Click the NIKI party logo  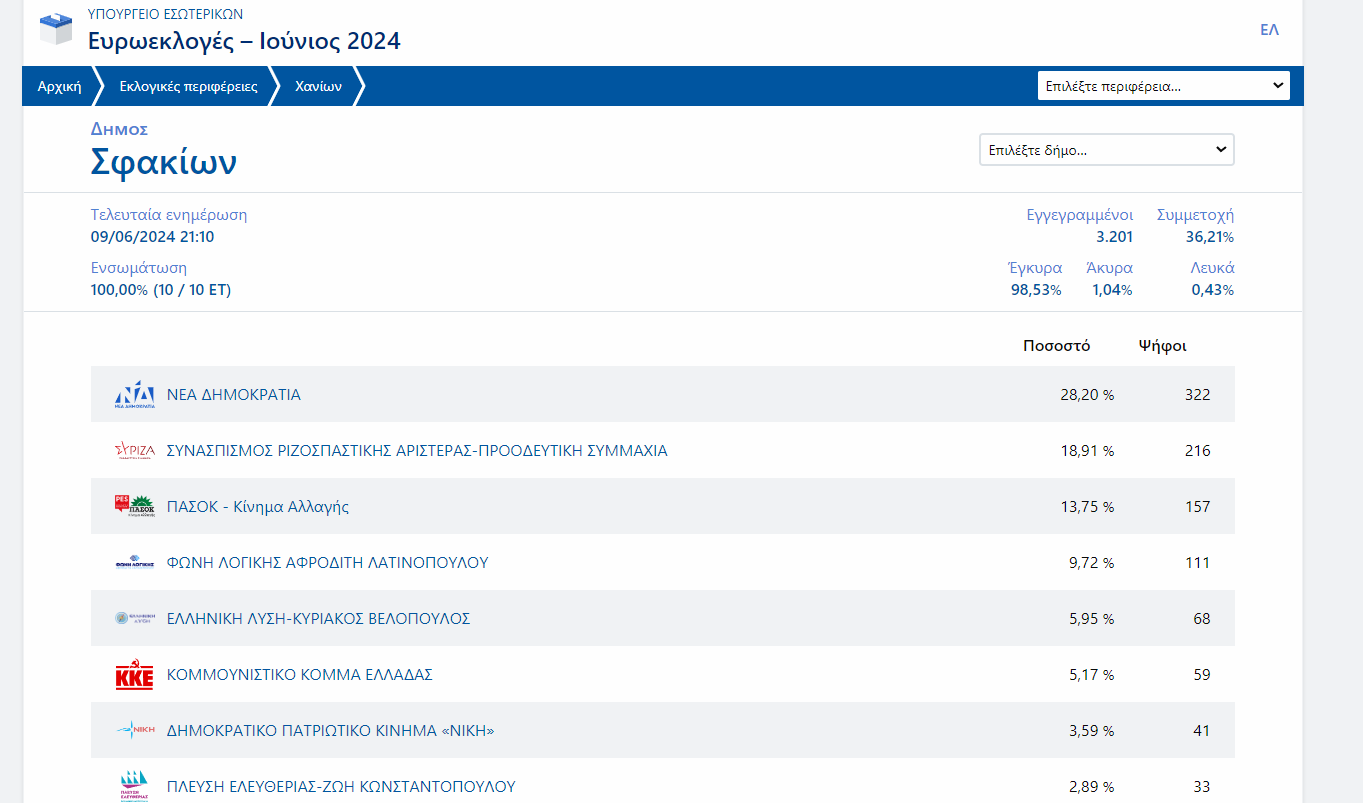click(134, 731)
